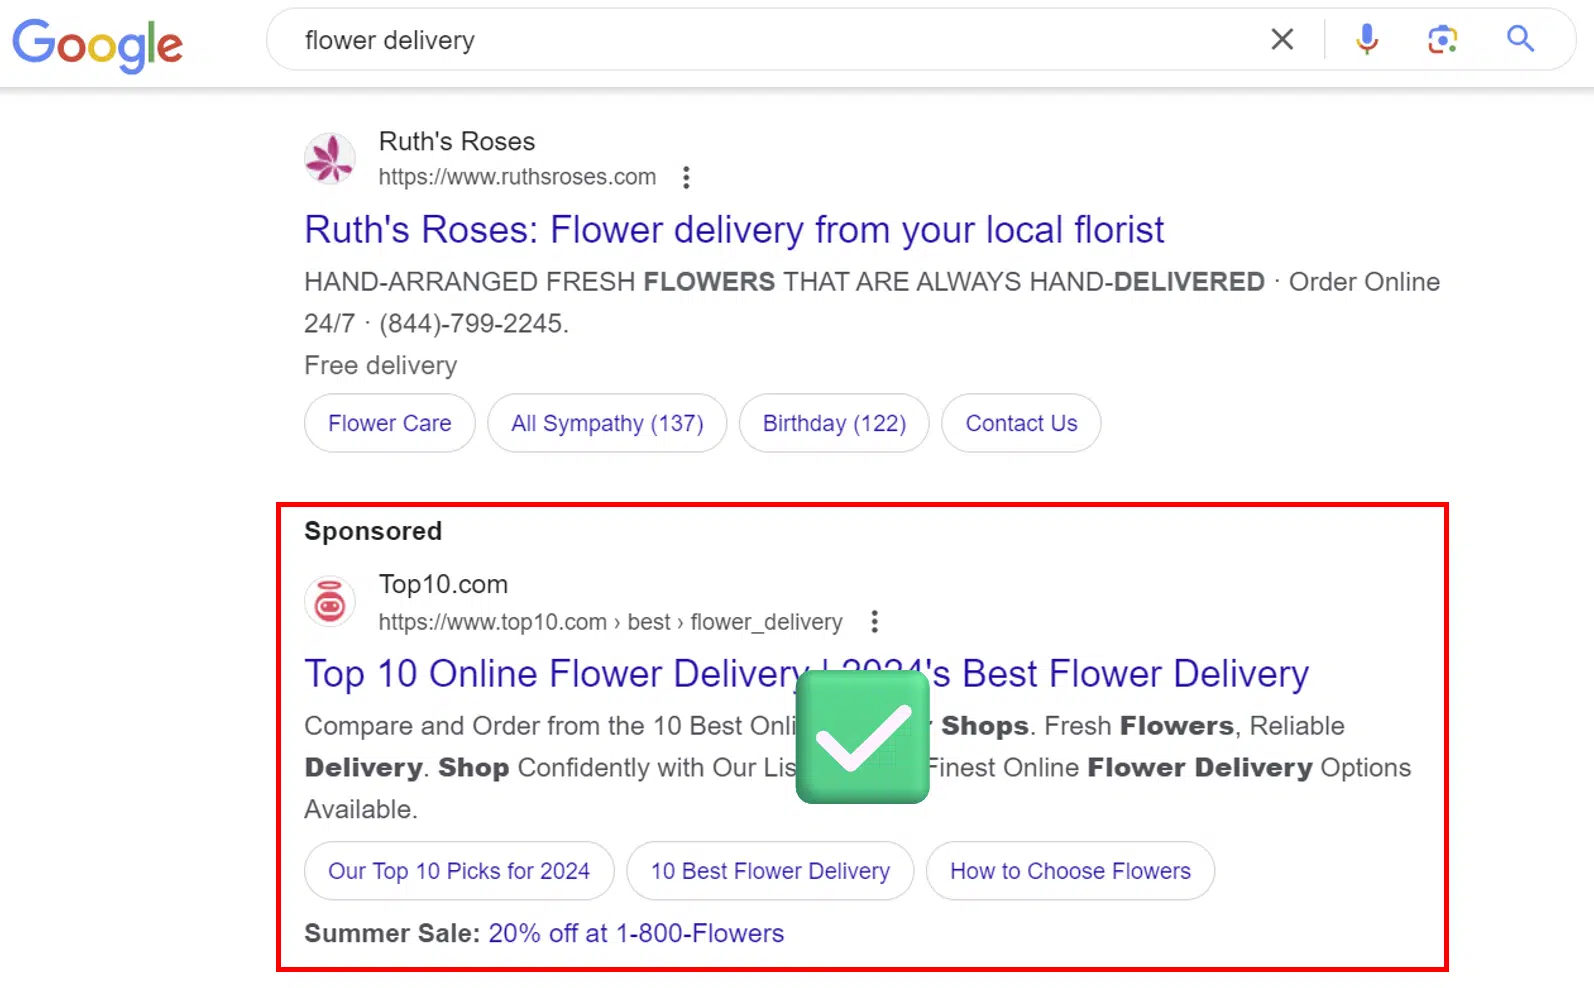Image resolution: width=1594 pixels, height=988 pixels.
Task: Select the Flower Care sitelink chip
Action: click(390, 423)
